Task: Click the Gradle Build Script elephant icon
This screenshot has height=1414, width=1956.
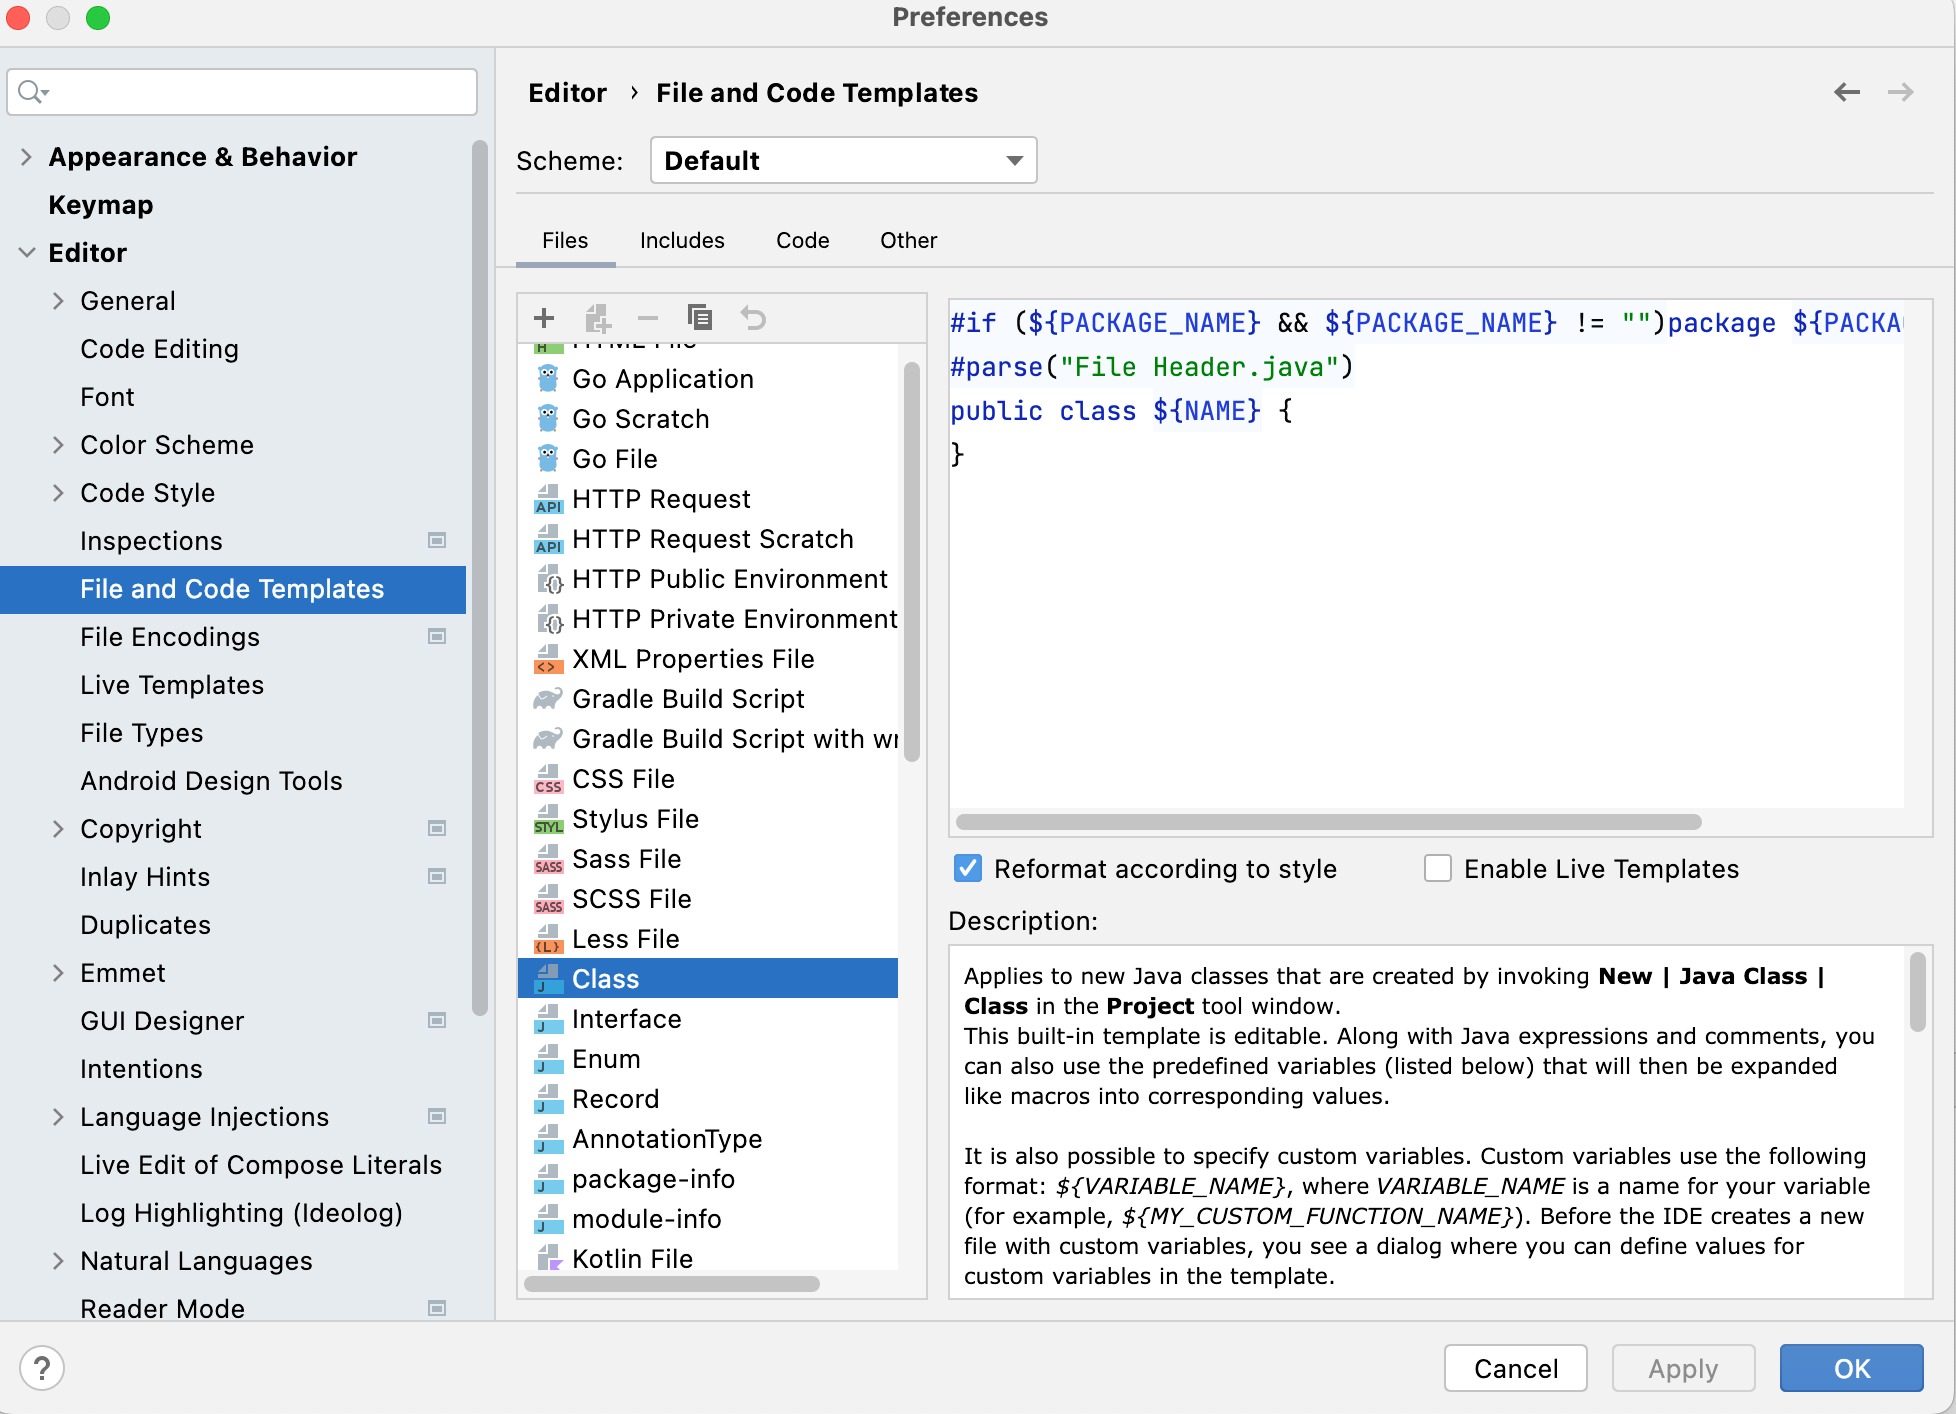Action: (x=548, y=699)
